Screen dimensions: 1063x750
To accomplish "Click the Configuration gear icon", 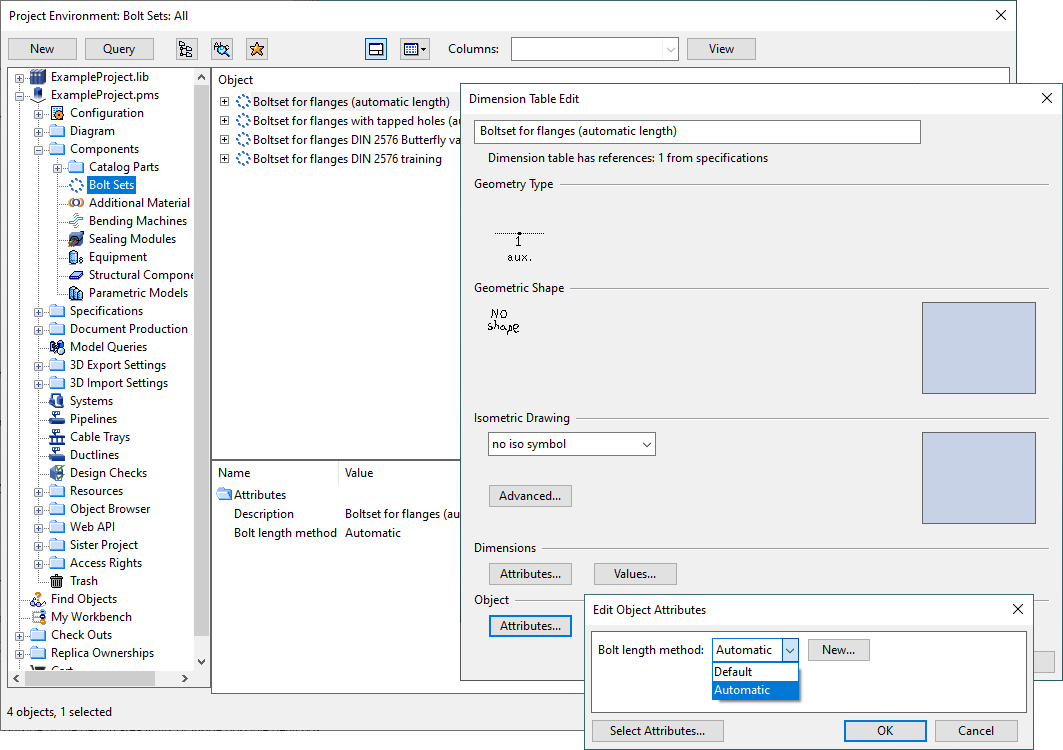I will click(x=57, y=113).
